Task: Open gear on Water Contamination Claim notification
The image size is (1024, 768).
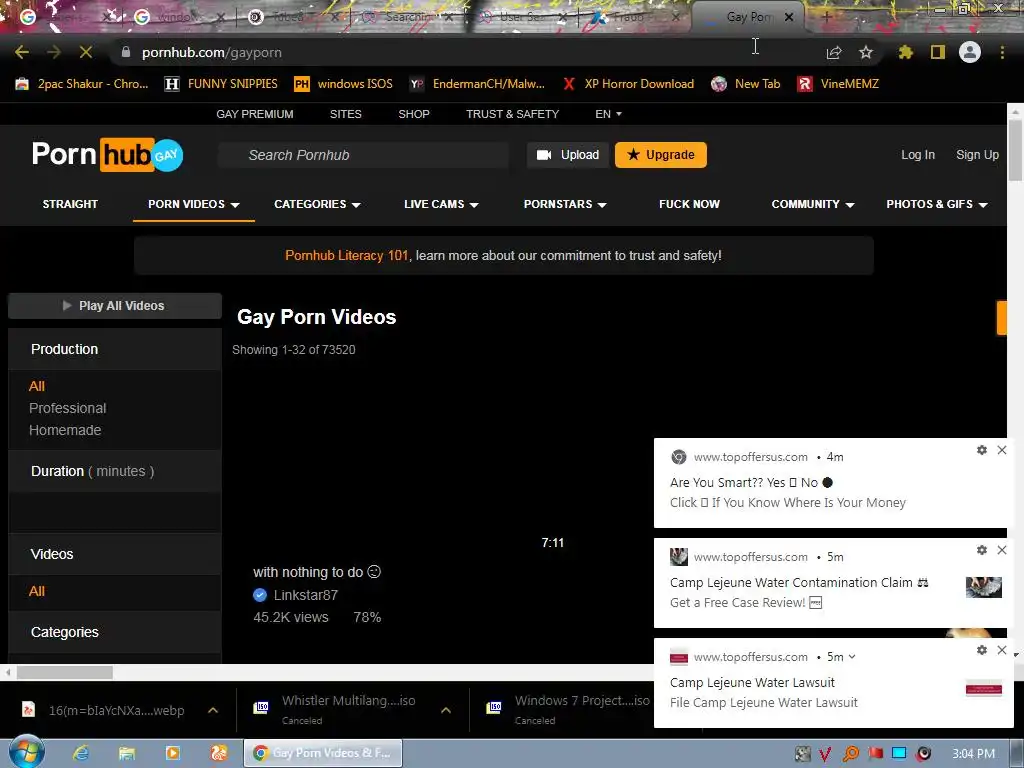Action: click(x=982, y=550)
